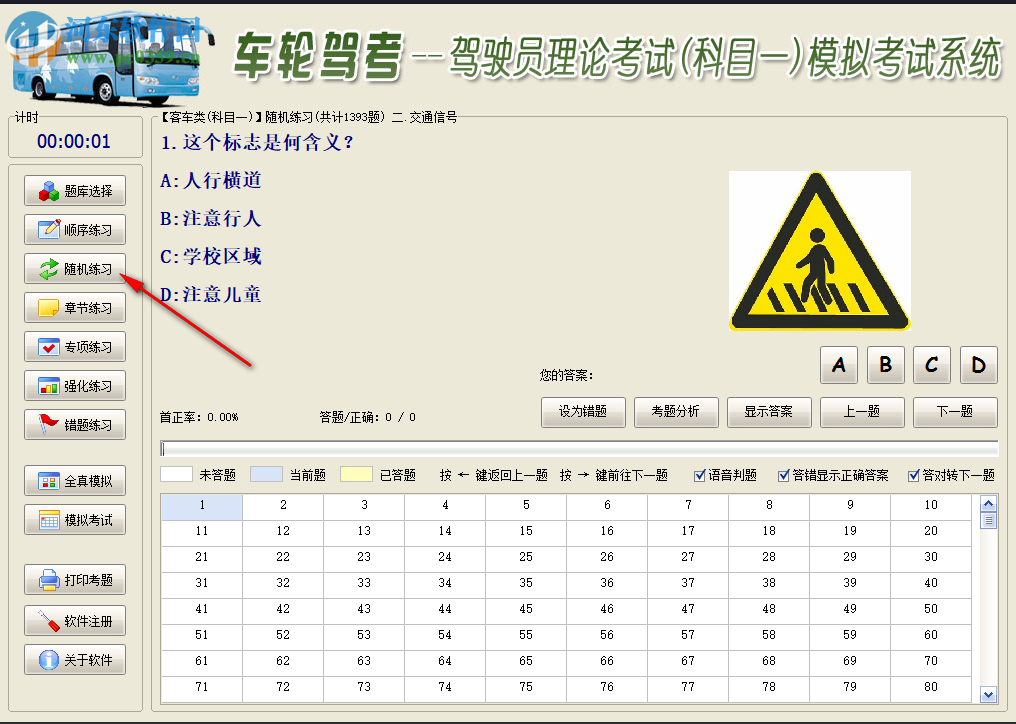The height and width of the screenshot is (724, 1016).
Task: Open the 题库选择 question bank selector
Action: point(75,190)
